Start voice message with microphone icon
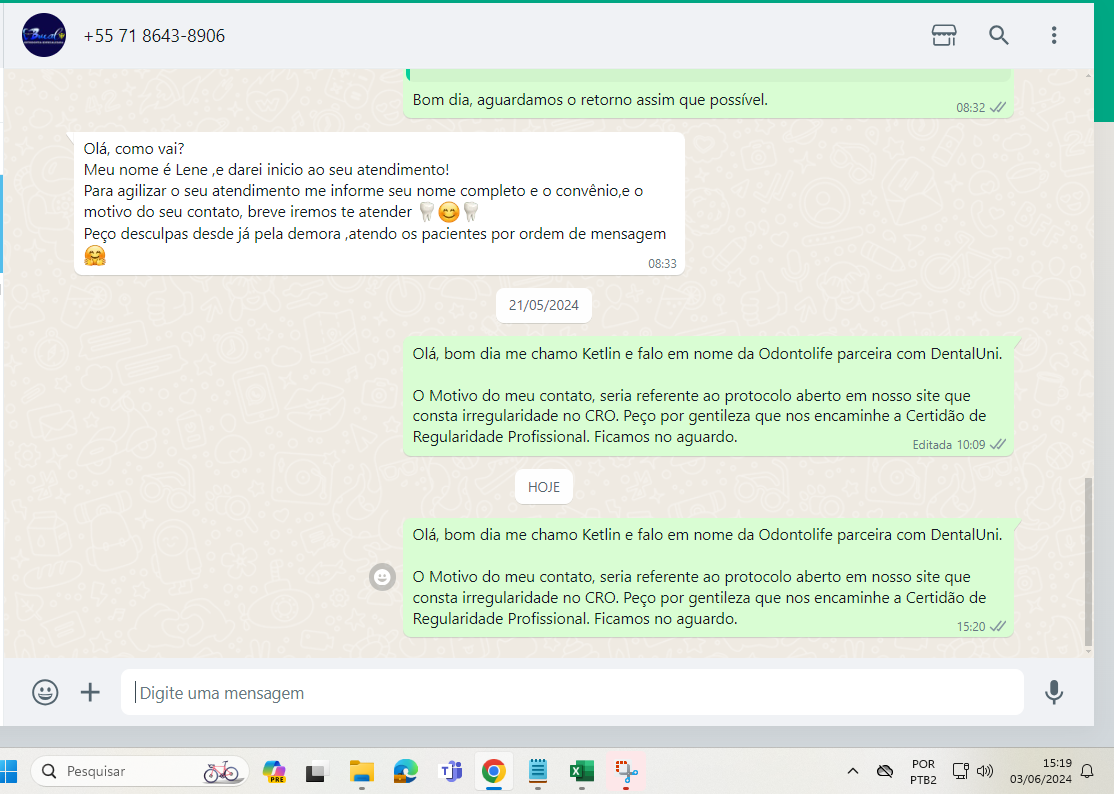This screenshot has width=1114, height=794. pos(1054,692)
